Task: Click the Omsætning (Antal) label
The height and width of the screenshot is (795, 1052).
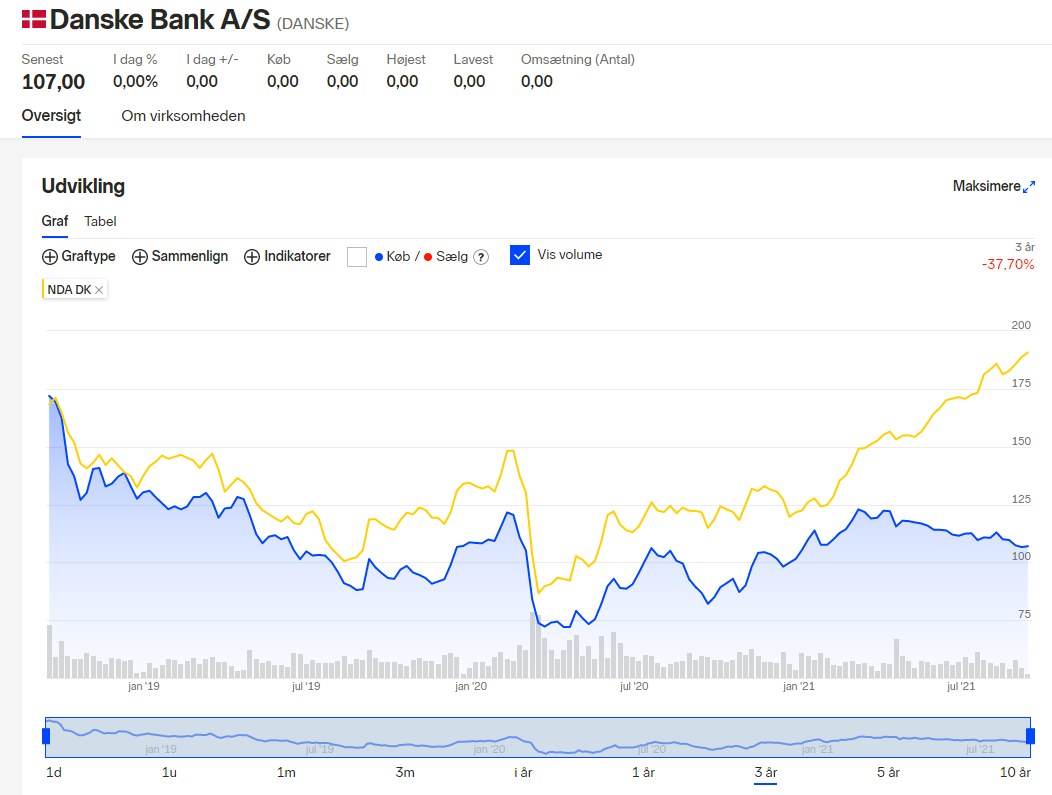Action: click(578, 59)
